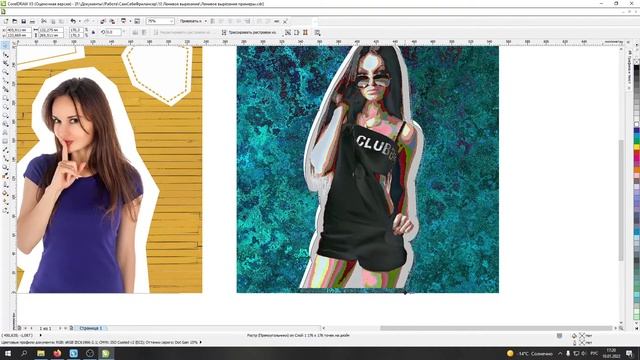
Task: Pick the white swatch in color palette
Action: (636, 124)
